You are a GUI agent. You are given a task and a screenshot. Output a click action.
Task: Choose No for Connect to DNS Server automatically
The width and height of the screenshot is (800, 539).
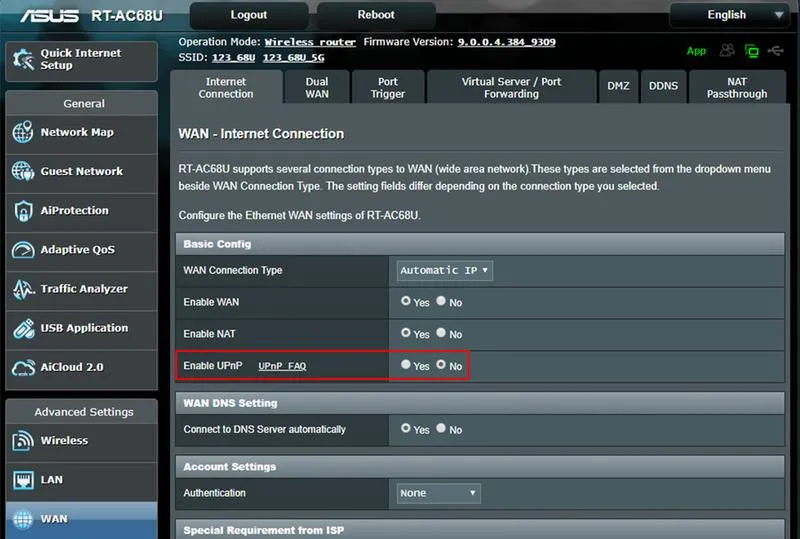click(441, 428)
